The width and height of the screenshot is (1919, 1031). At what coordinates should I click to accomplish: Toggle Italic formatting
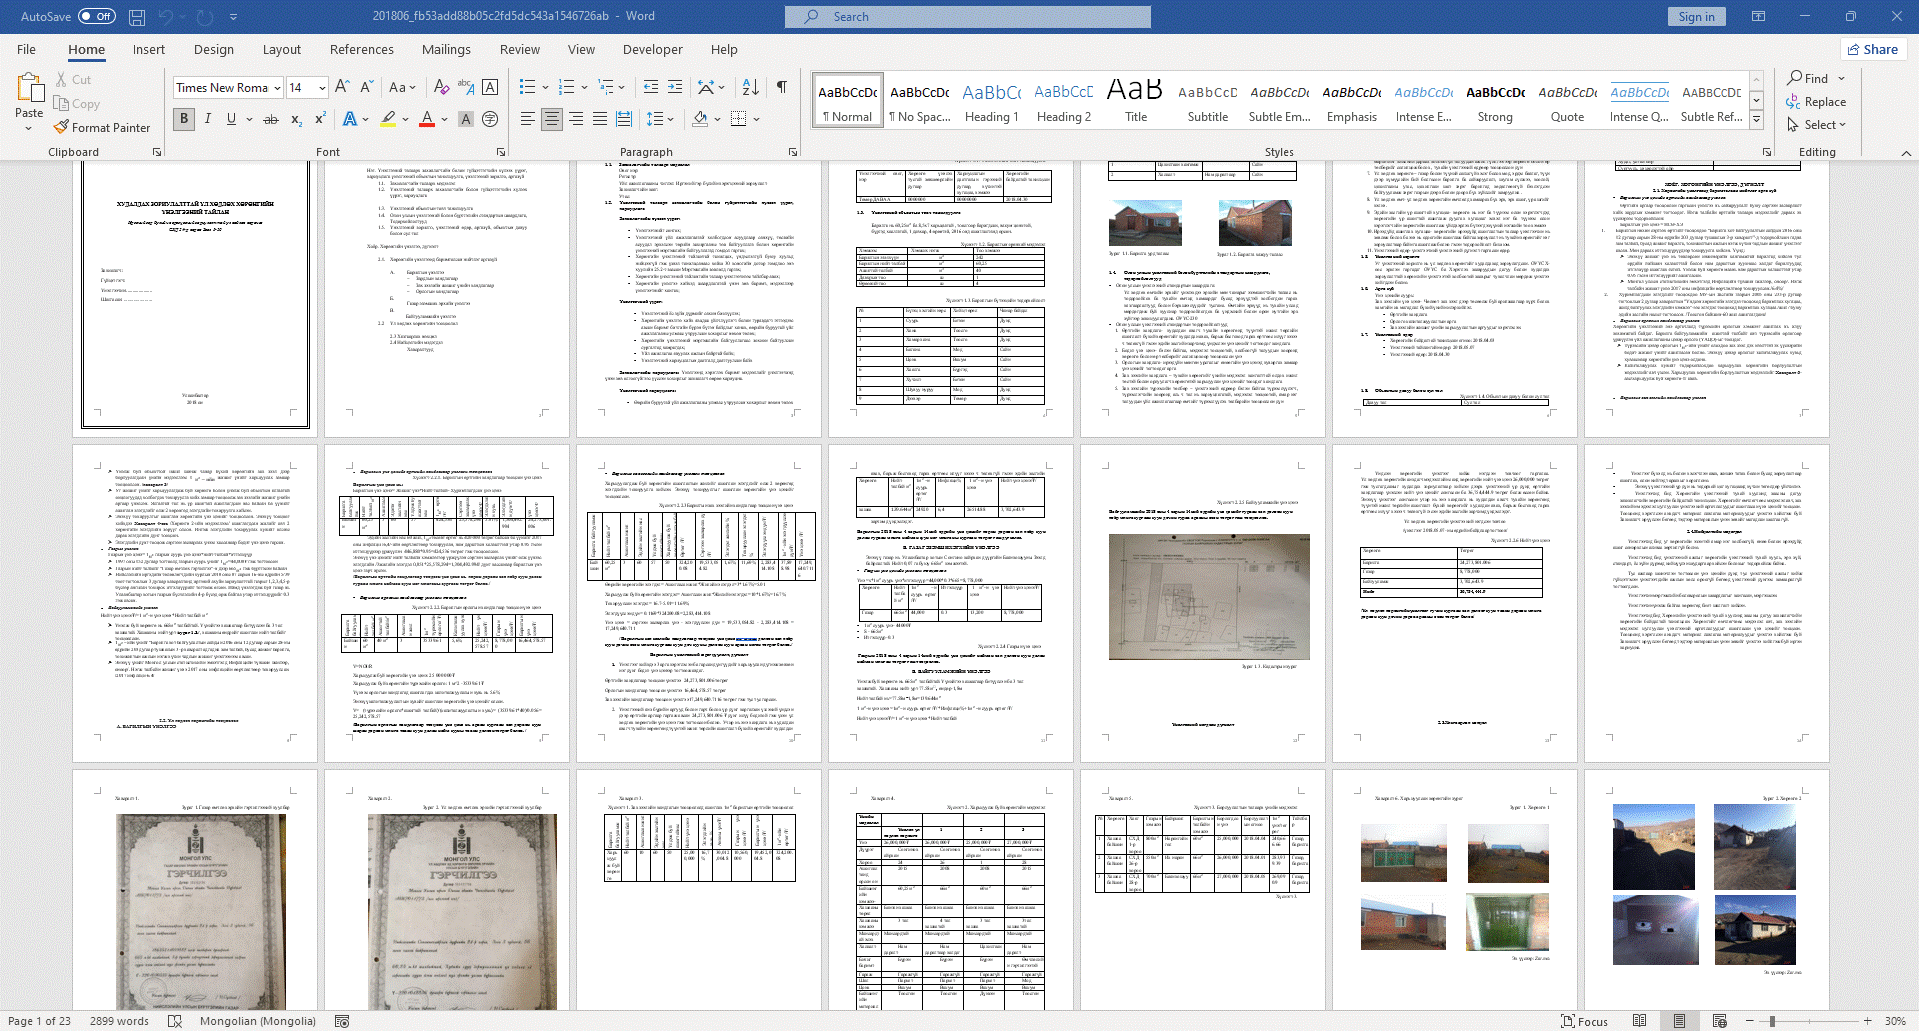point(208,119)
